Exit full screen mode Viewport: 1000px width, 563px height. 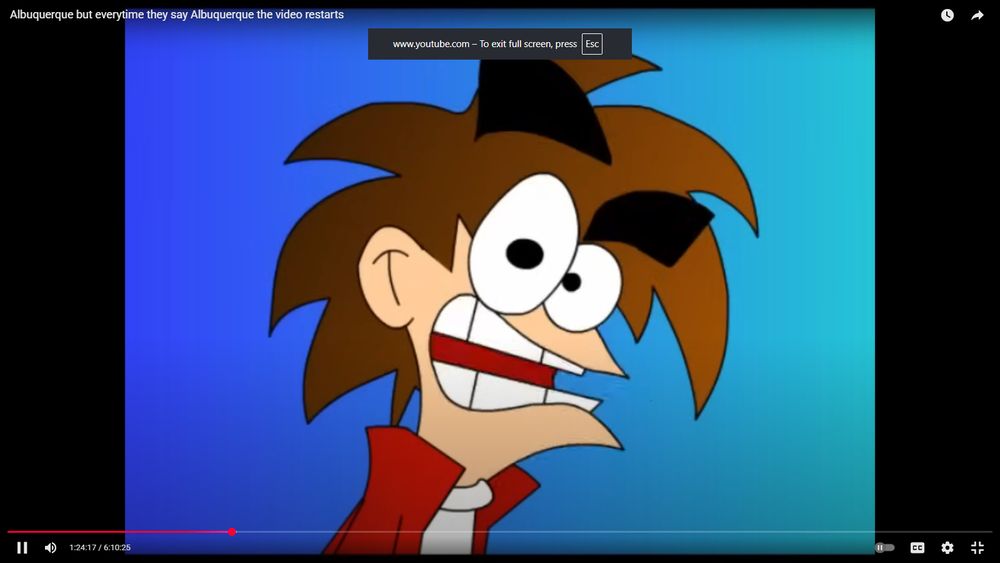(x=977, y=548)
